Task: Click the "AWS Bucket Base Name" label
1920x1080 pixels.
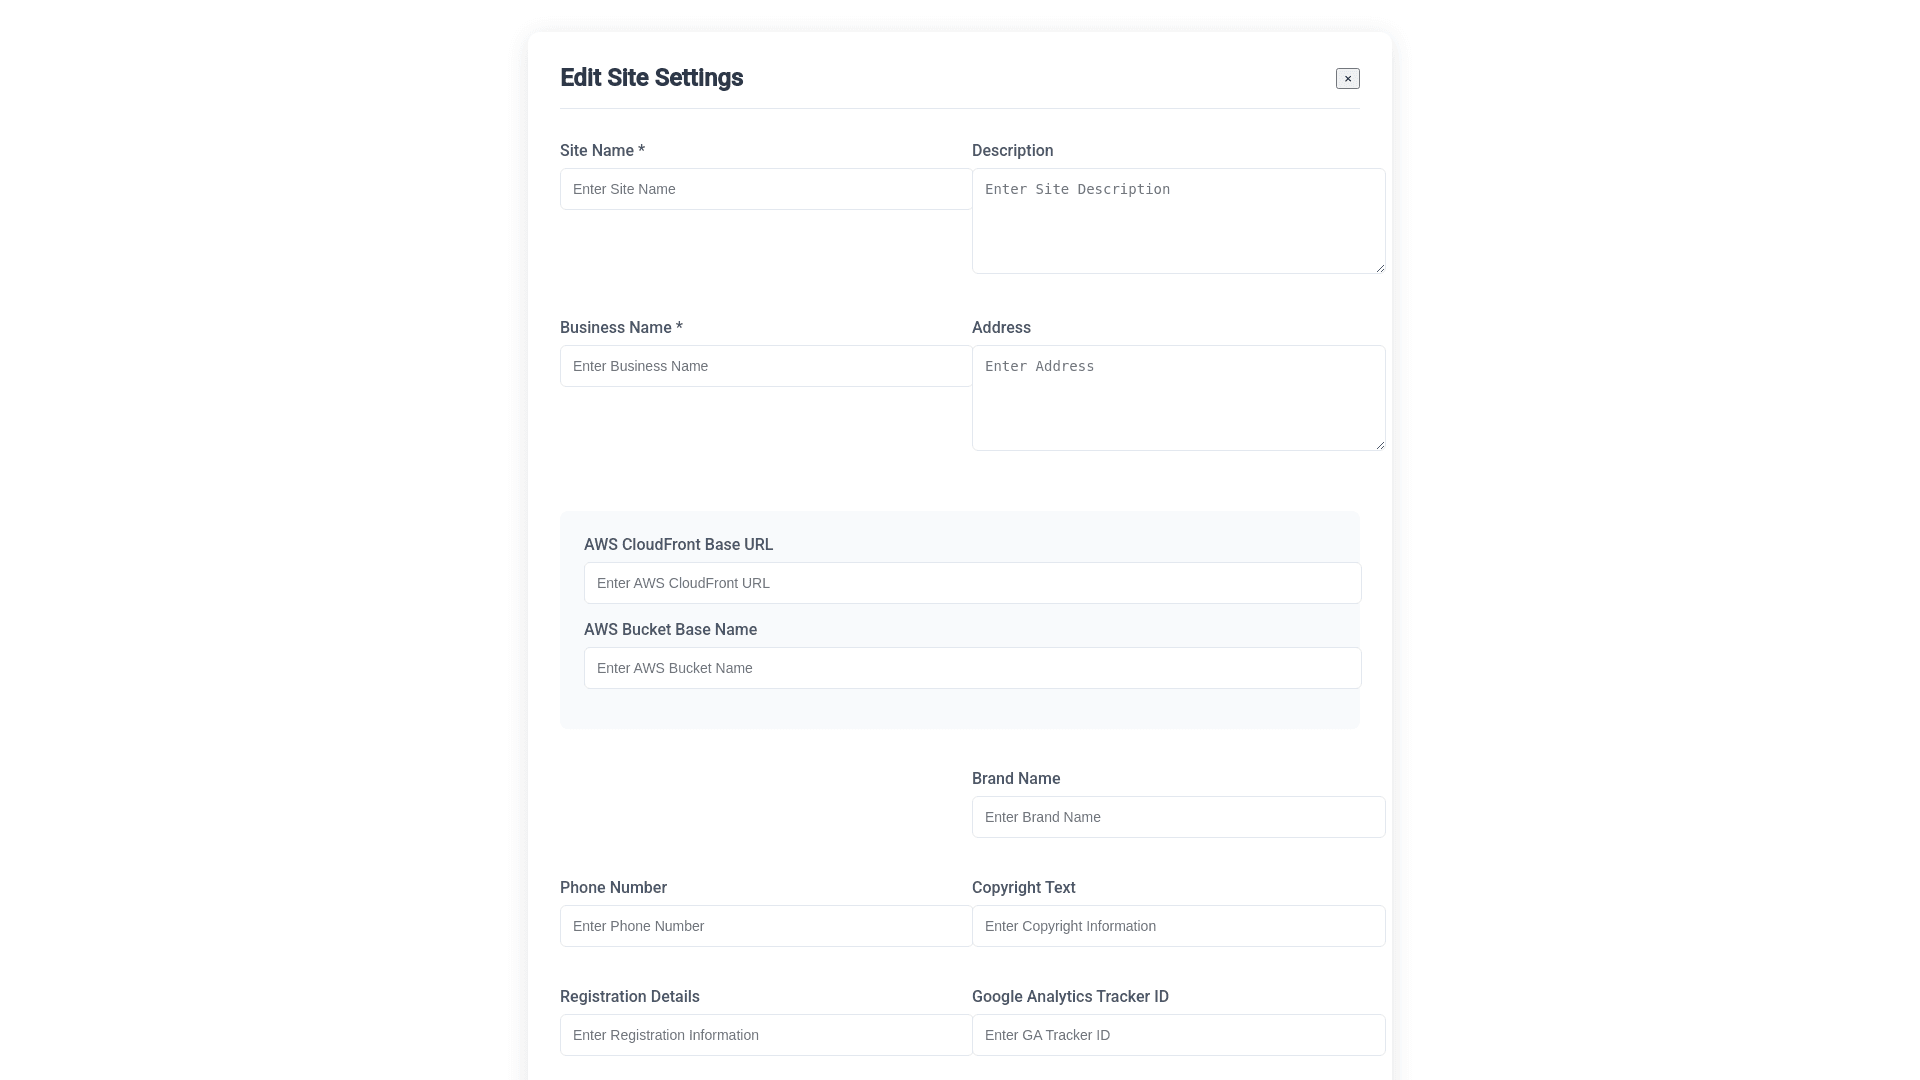Action: tap(670, 630)
